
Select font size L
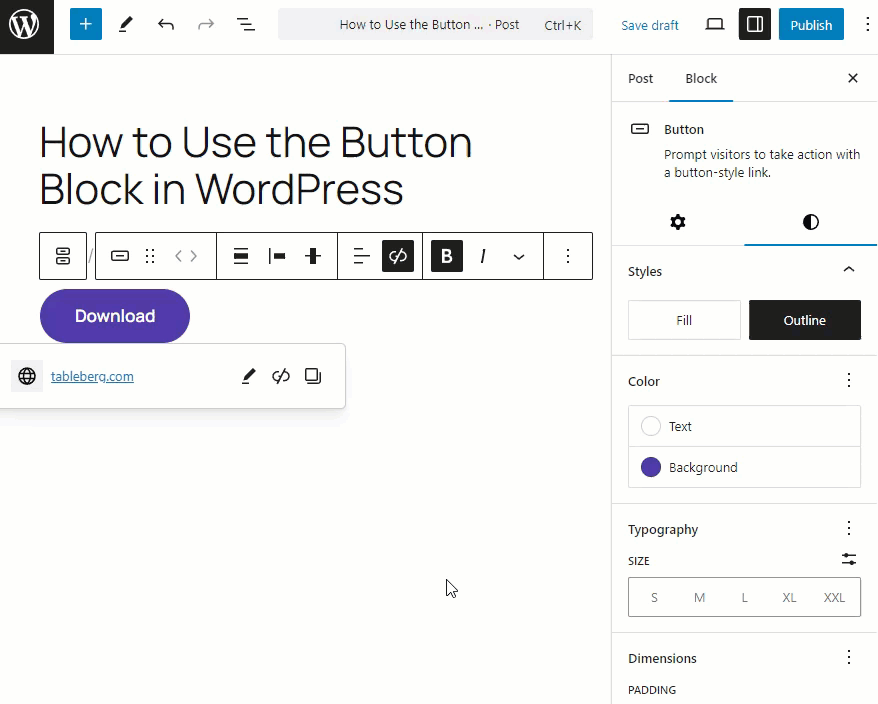pyautogui.click(x=744, y=598)
